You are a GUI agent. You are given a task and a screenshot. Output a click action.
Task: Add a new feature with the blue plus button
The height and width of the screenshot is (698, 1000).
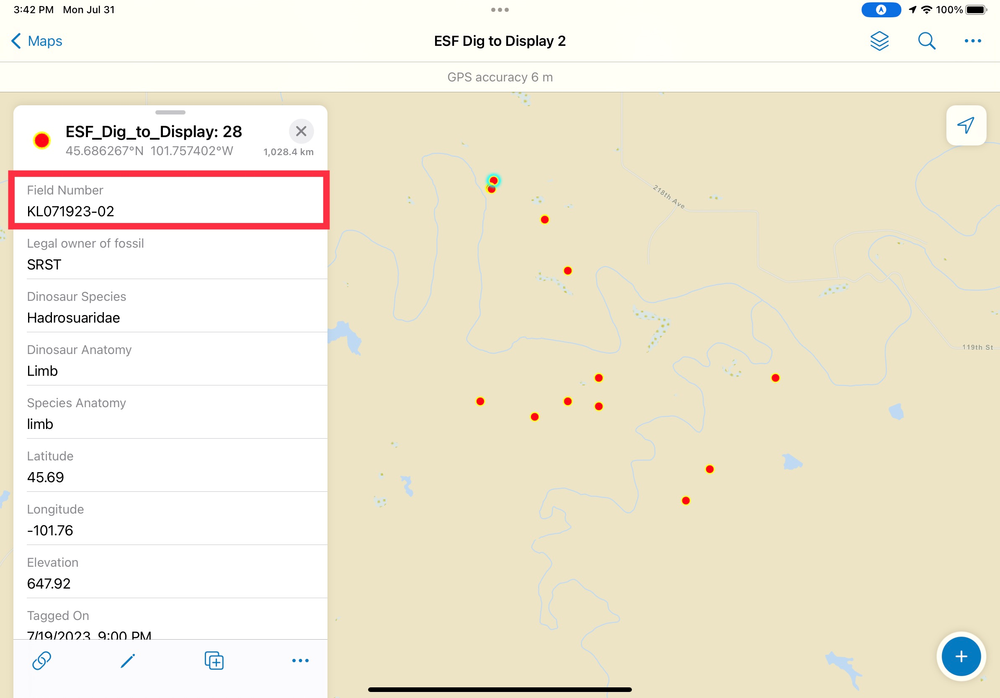(x=961, y=656)
